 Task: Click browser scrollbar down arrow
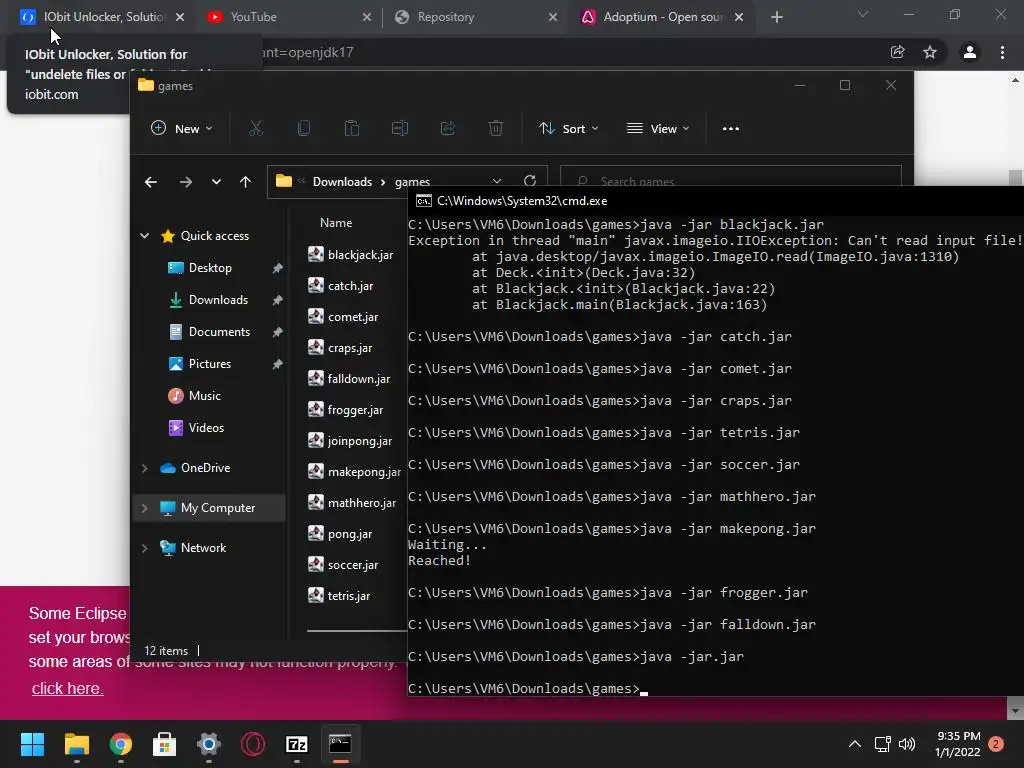1015,709
